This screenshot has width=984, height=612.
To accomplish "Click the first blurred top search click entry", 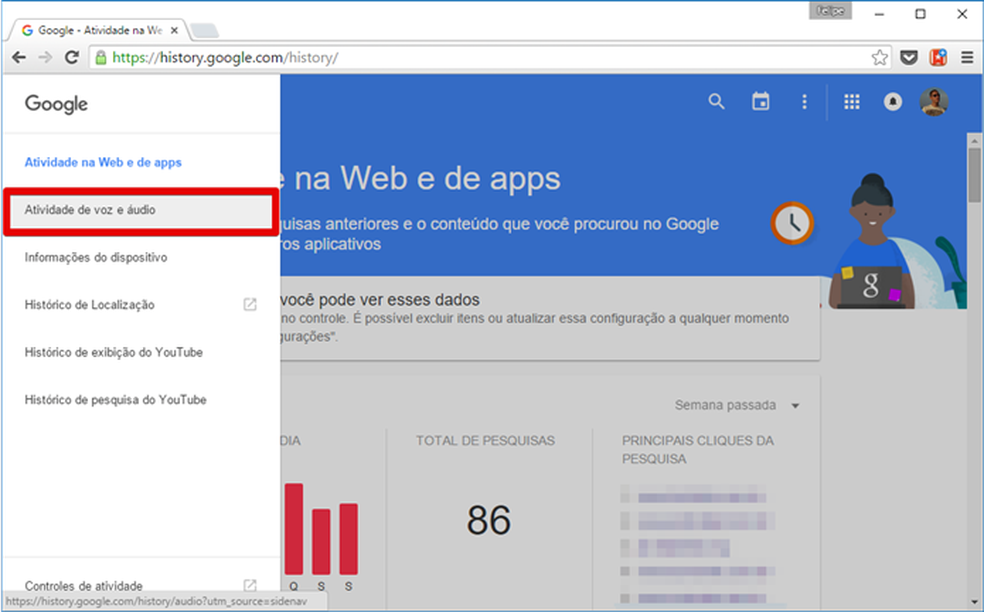I will [693, 497].
